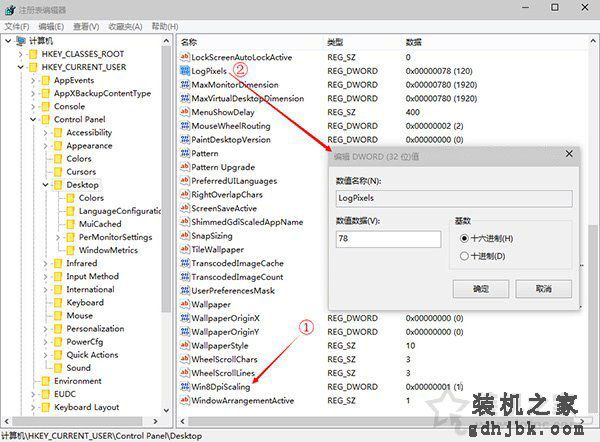The height and width of the screenshot is (442, 600).
Task: Click the values list scroll left arrow
Action: (x=183, y=421)
